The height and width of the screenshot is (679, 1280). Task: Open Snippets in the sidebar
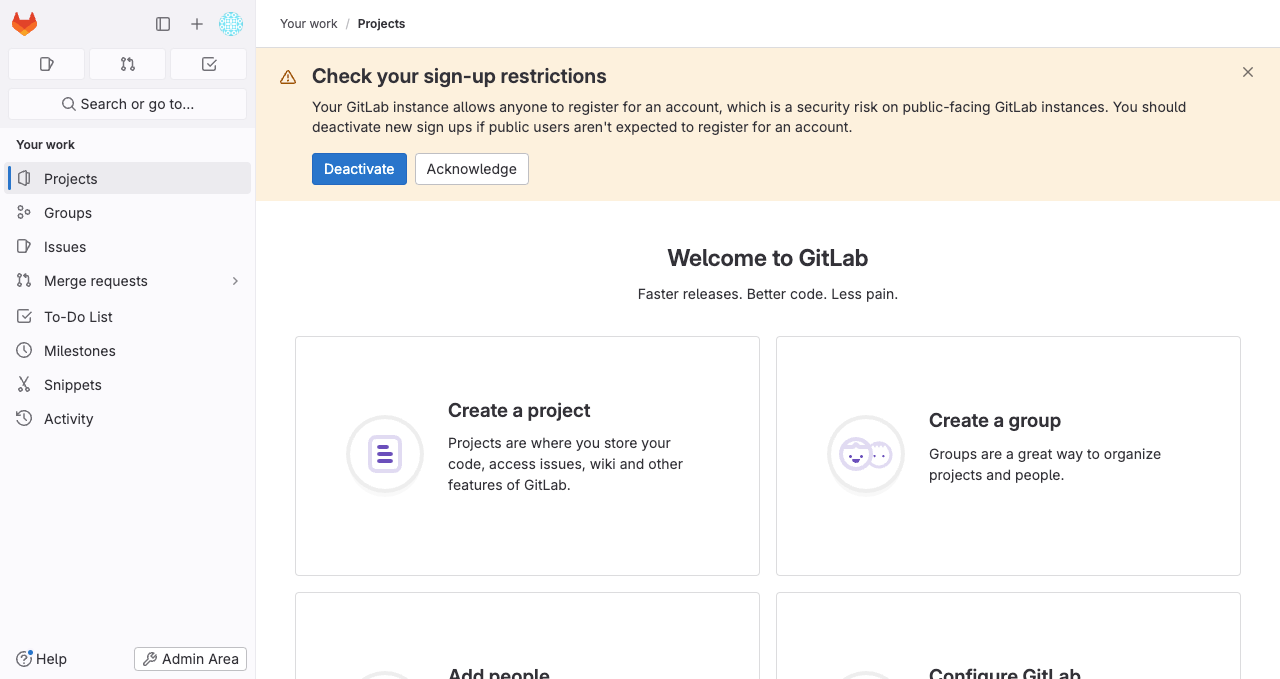[x=128, y=385]
